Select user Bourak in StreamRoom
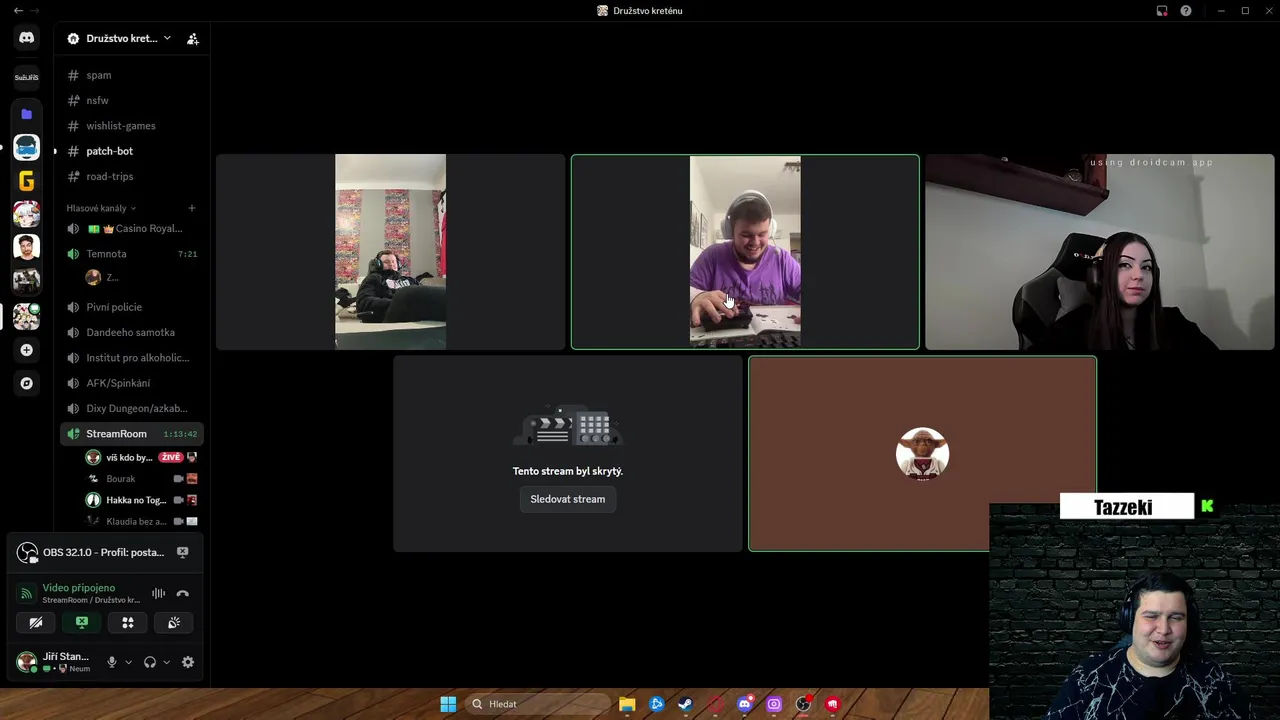This screenshot has width=1280, height=720. [140, 479]
